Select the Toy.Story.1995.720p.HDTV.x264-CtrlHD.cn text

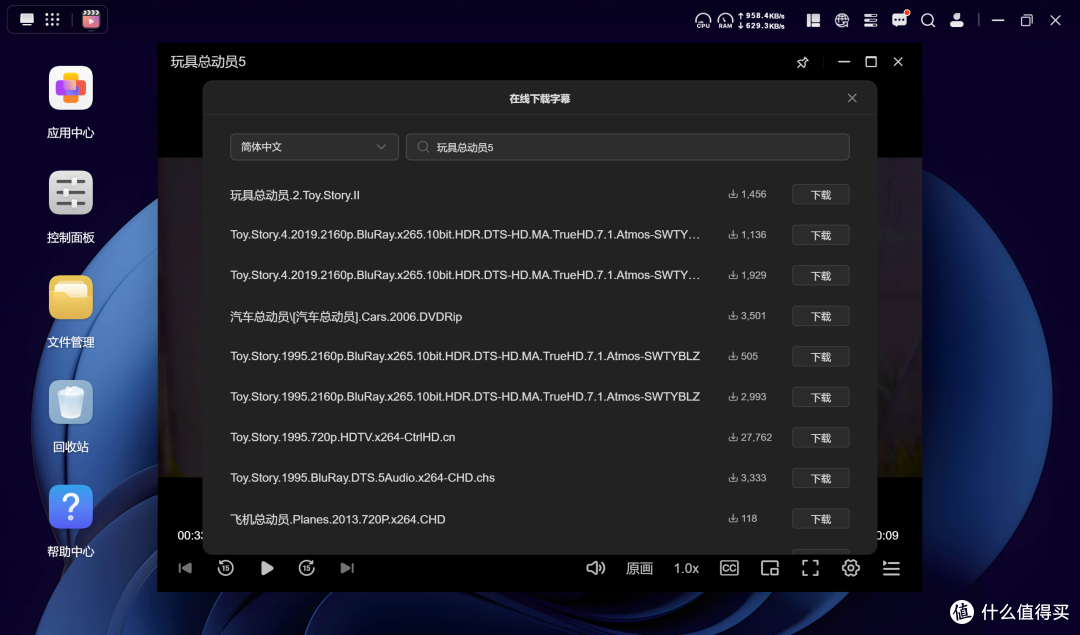click(x=342, y=437)
